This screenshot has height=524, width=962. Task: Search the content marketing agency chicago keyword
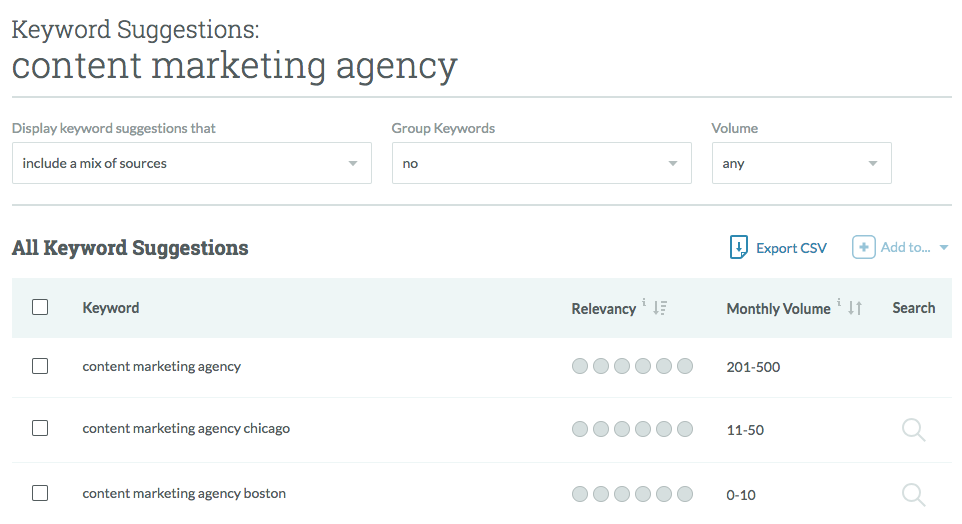[x=913, y=430]
